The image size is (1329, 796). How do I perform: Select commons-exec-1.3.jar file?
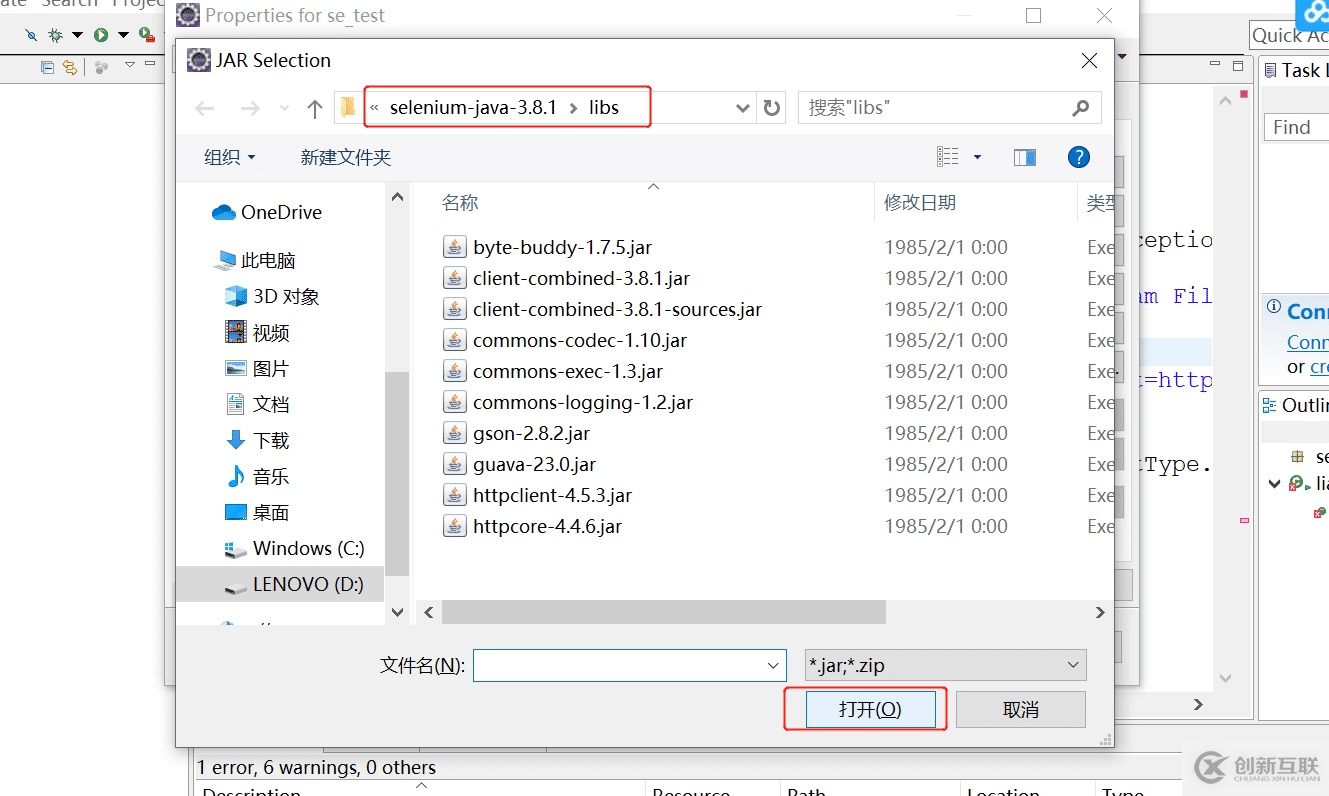(568, 371)
